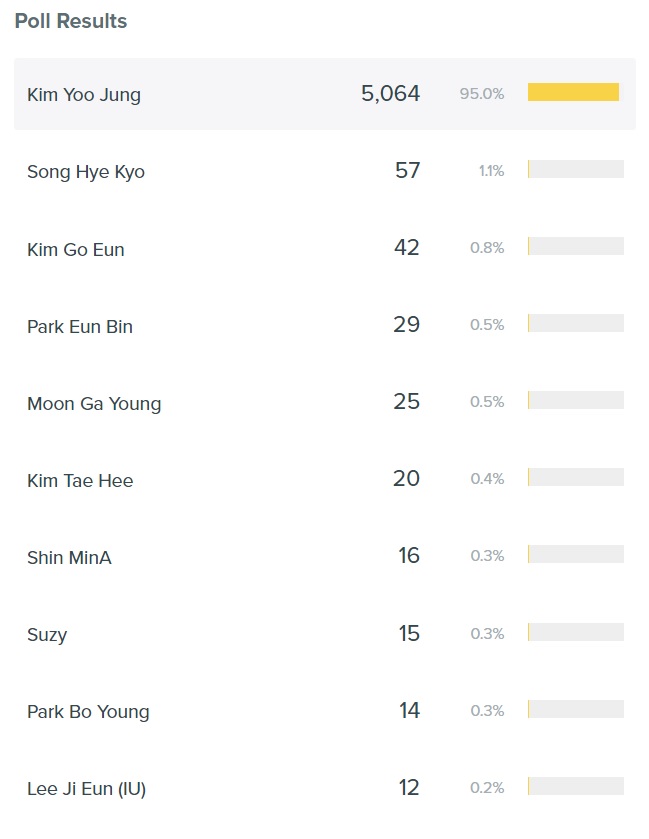Click Moon Ga Young's result bar
This screenshot has width=649, height=839.
(575, 400)
